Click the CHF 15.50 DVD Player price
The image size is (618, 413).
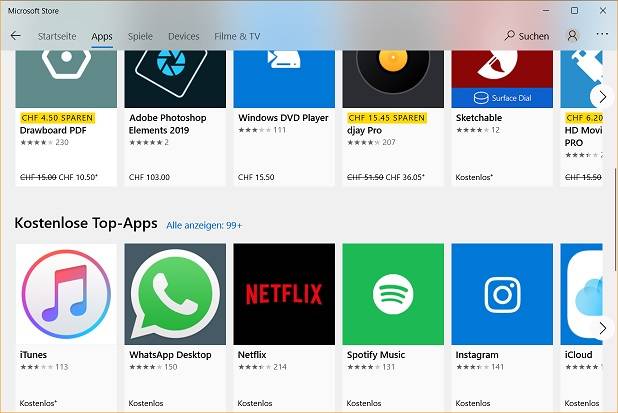[x=256, y=177]
